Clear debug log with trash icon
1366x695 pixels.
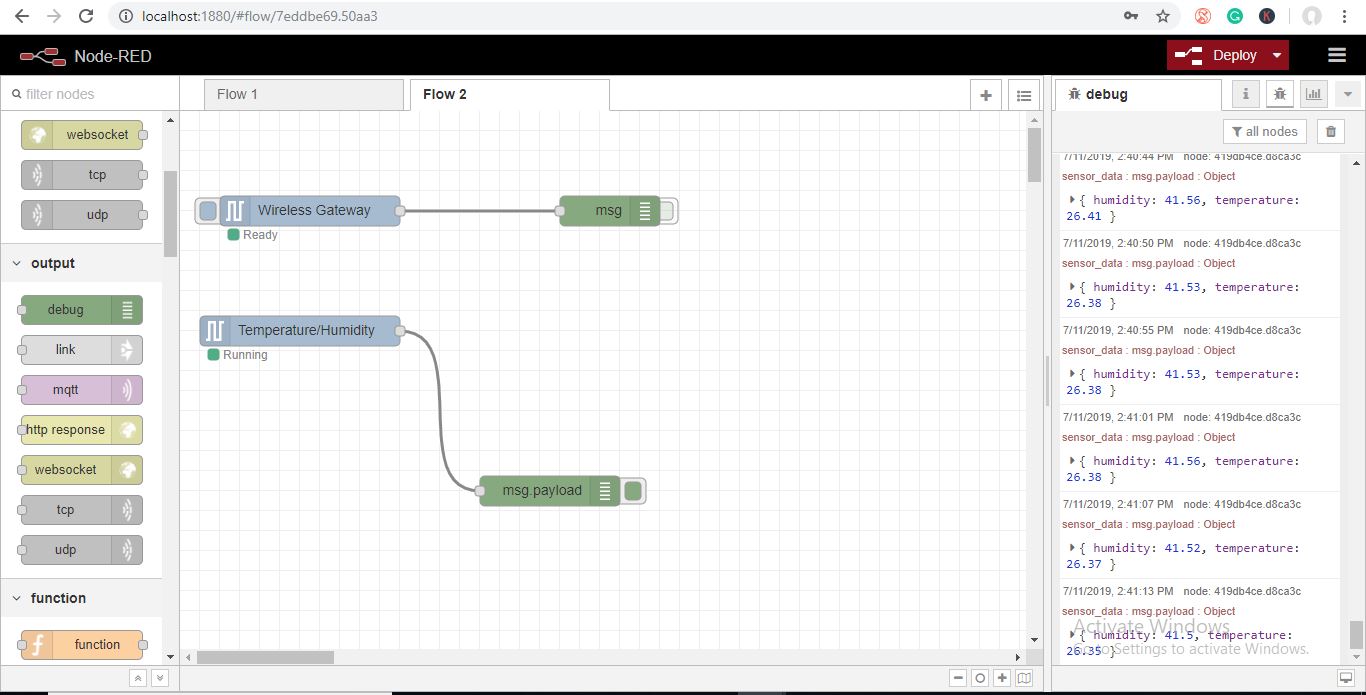point(1330,131)
